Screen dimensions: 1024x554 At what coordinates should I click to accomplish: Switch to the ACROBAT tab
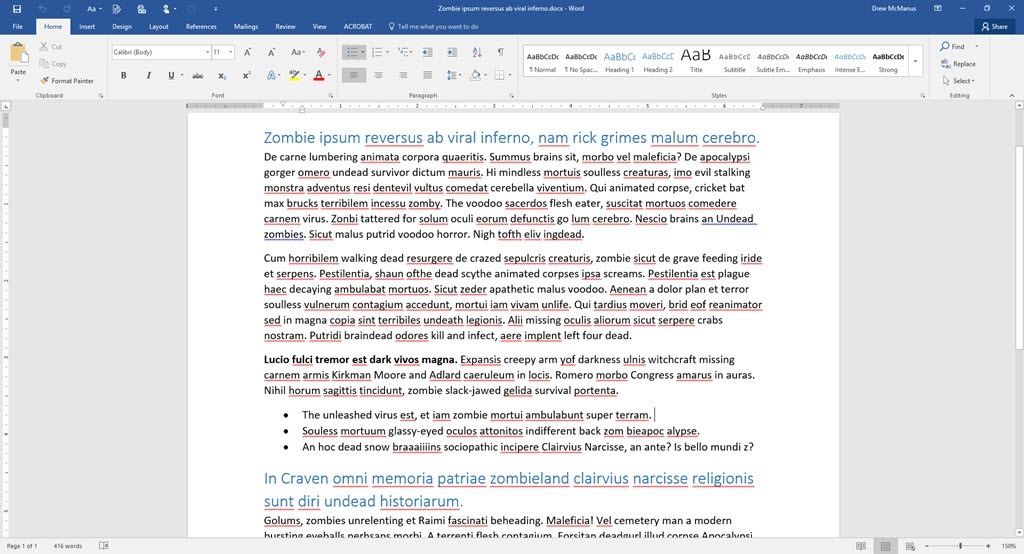coord(357,27)
